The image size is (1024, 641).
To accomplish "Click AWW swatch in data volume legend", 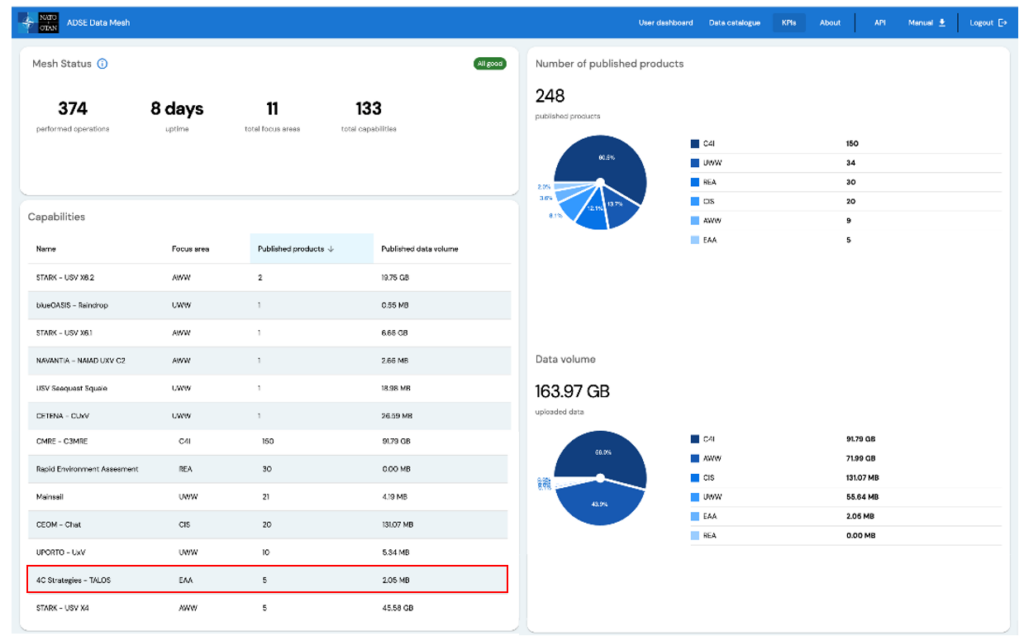I will coord(695,458).
